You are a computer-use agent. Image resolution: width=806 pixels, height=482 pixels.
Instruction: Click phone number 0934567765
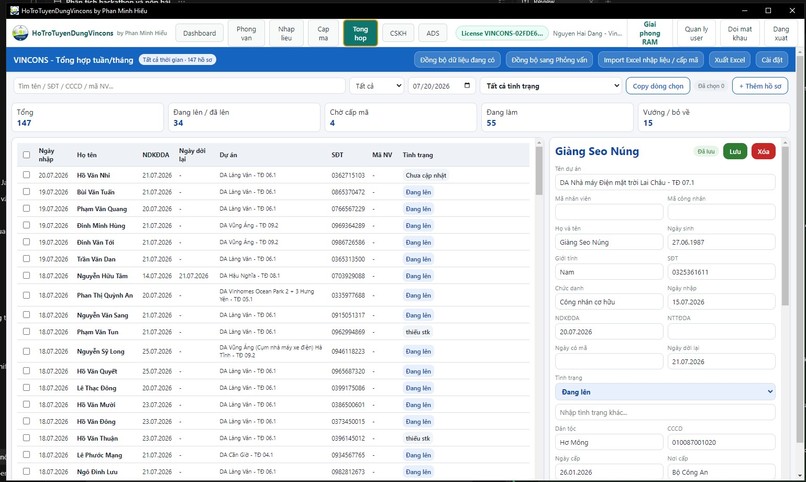[x=348, y=455]
